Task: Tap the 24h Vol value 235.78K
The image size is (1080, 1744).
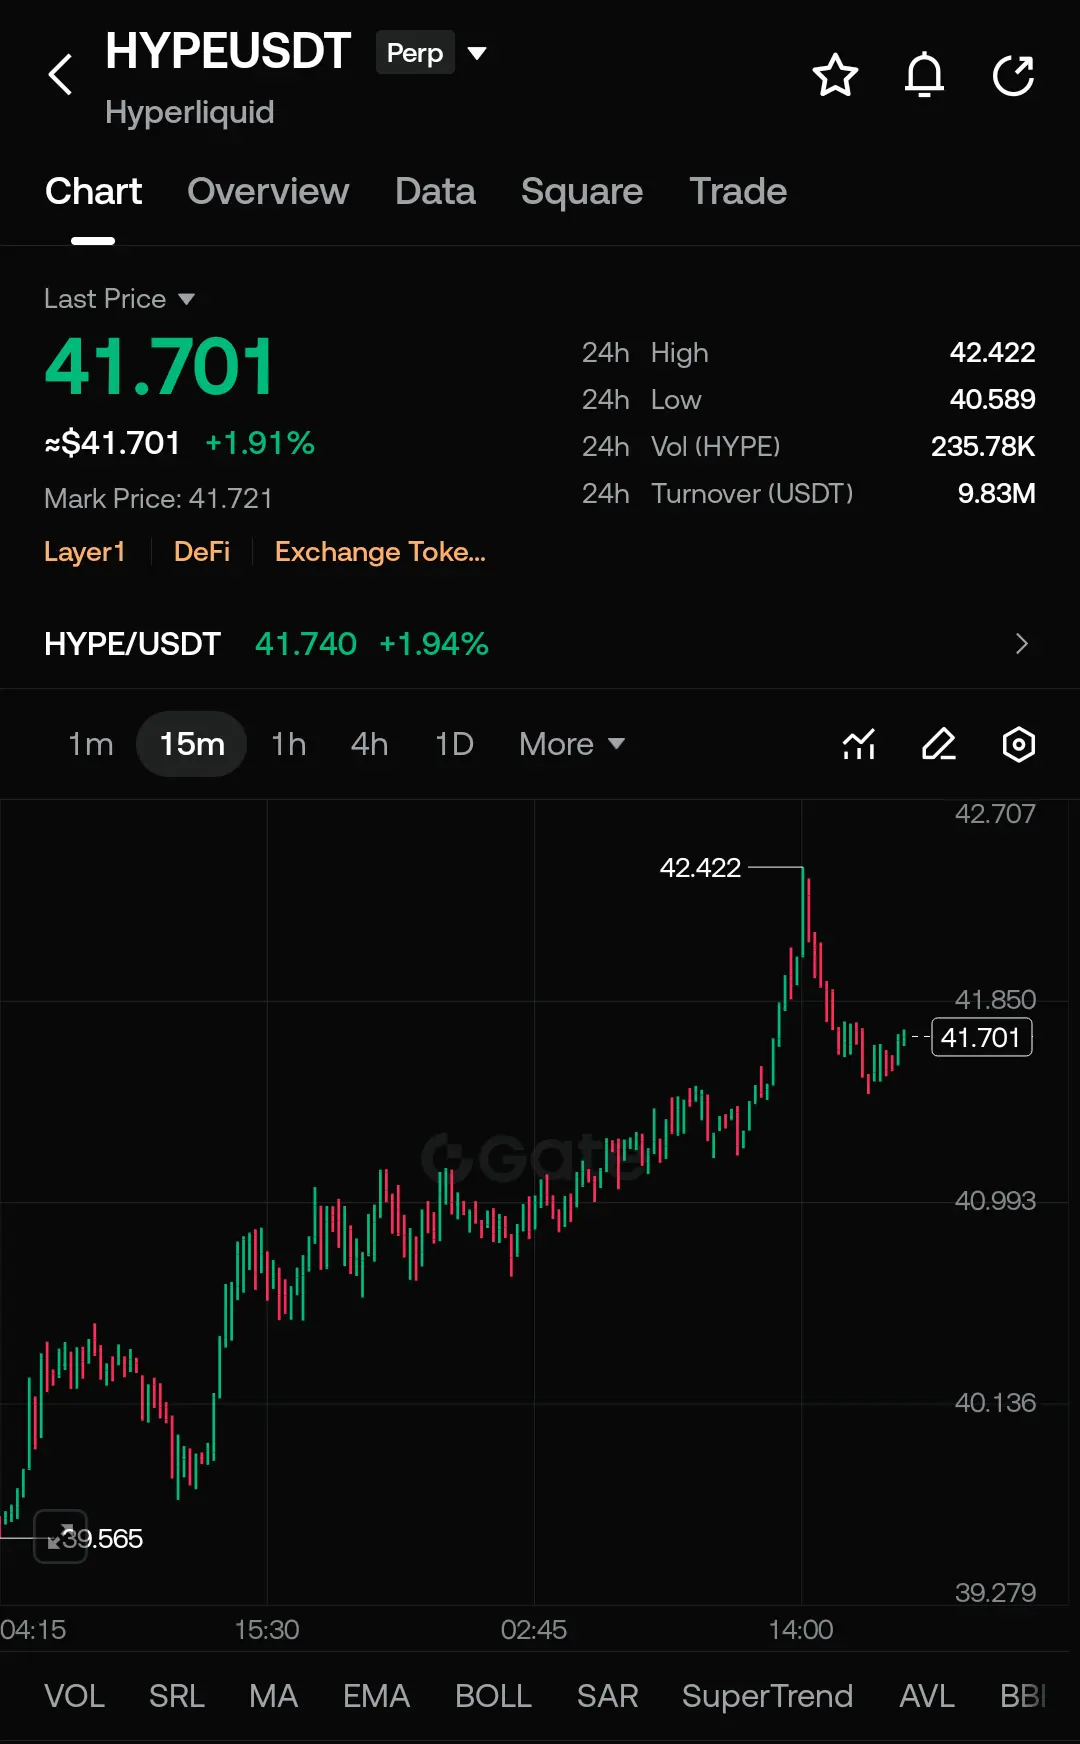Action: tap(983, 446)
